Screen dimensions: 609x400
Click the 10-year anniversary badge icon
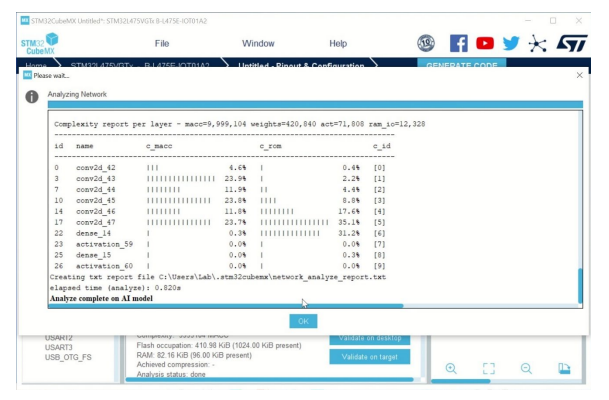[426, 43]
